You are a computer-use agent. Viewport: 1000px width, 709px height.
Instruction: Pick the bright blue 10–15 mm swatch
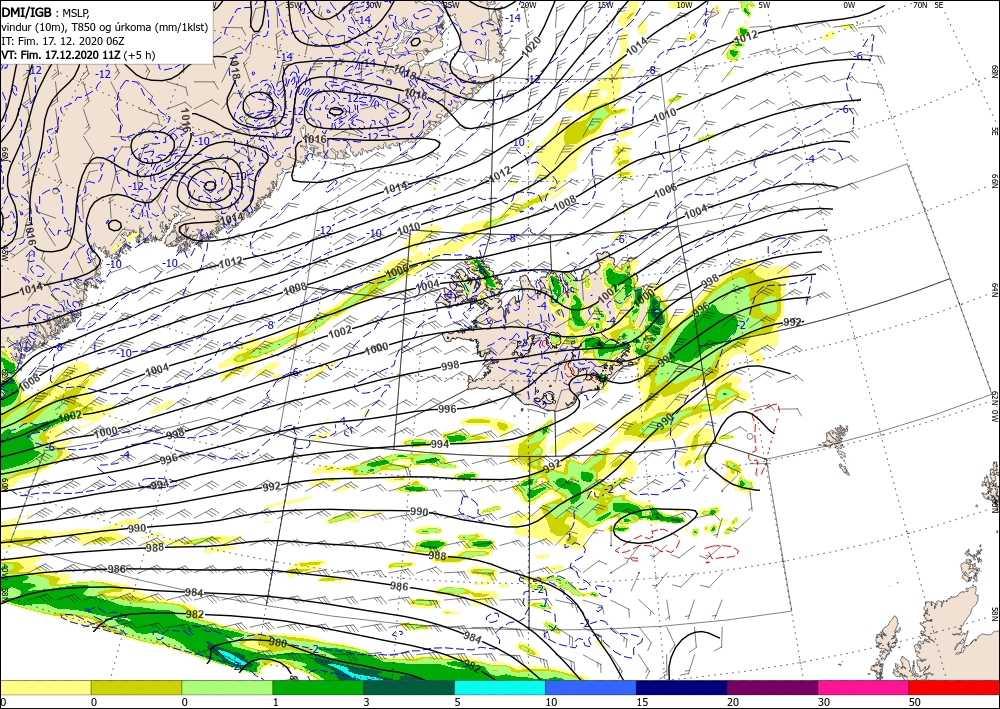(591, 687)
